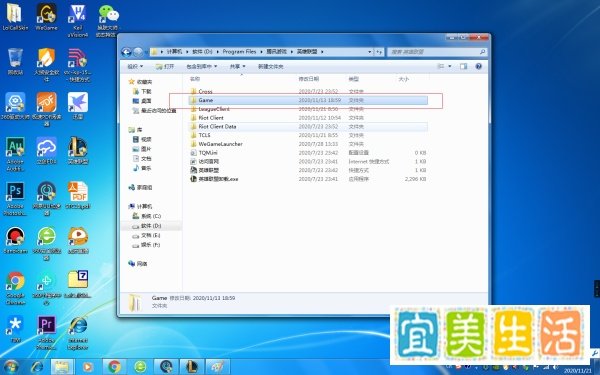
Task: Click 家庭组 (Homegroup) in navigation pane
Action: (144, 187)
